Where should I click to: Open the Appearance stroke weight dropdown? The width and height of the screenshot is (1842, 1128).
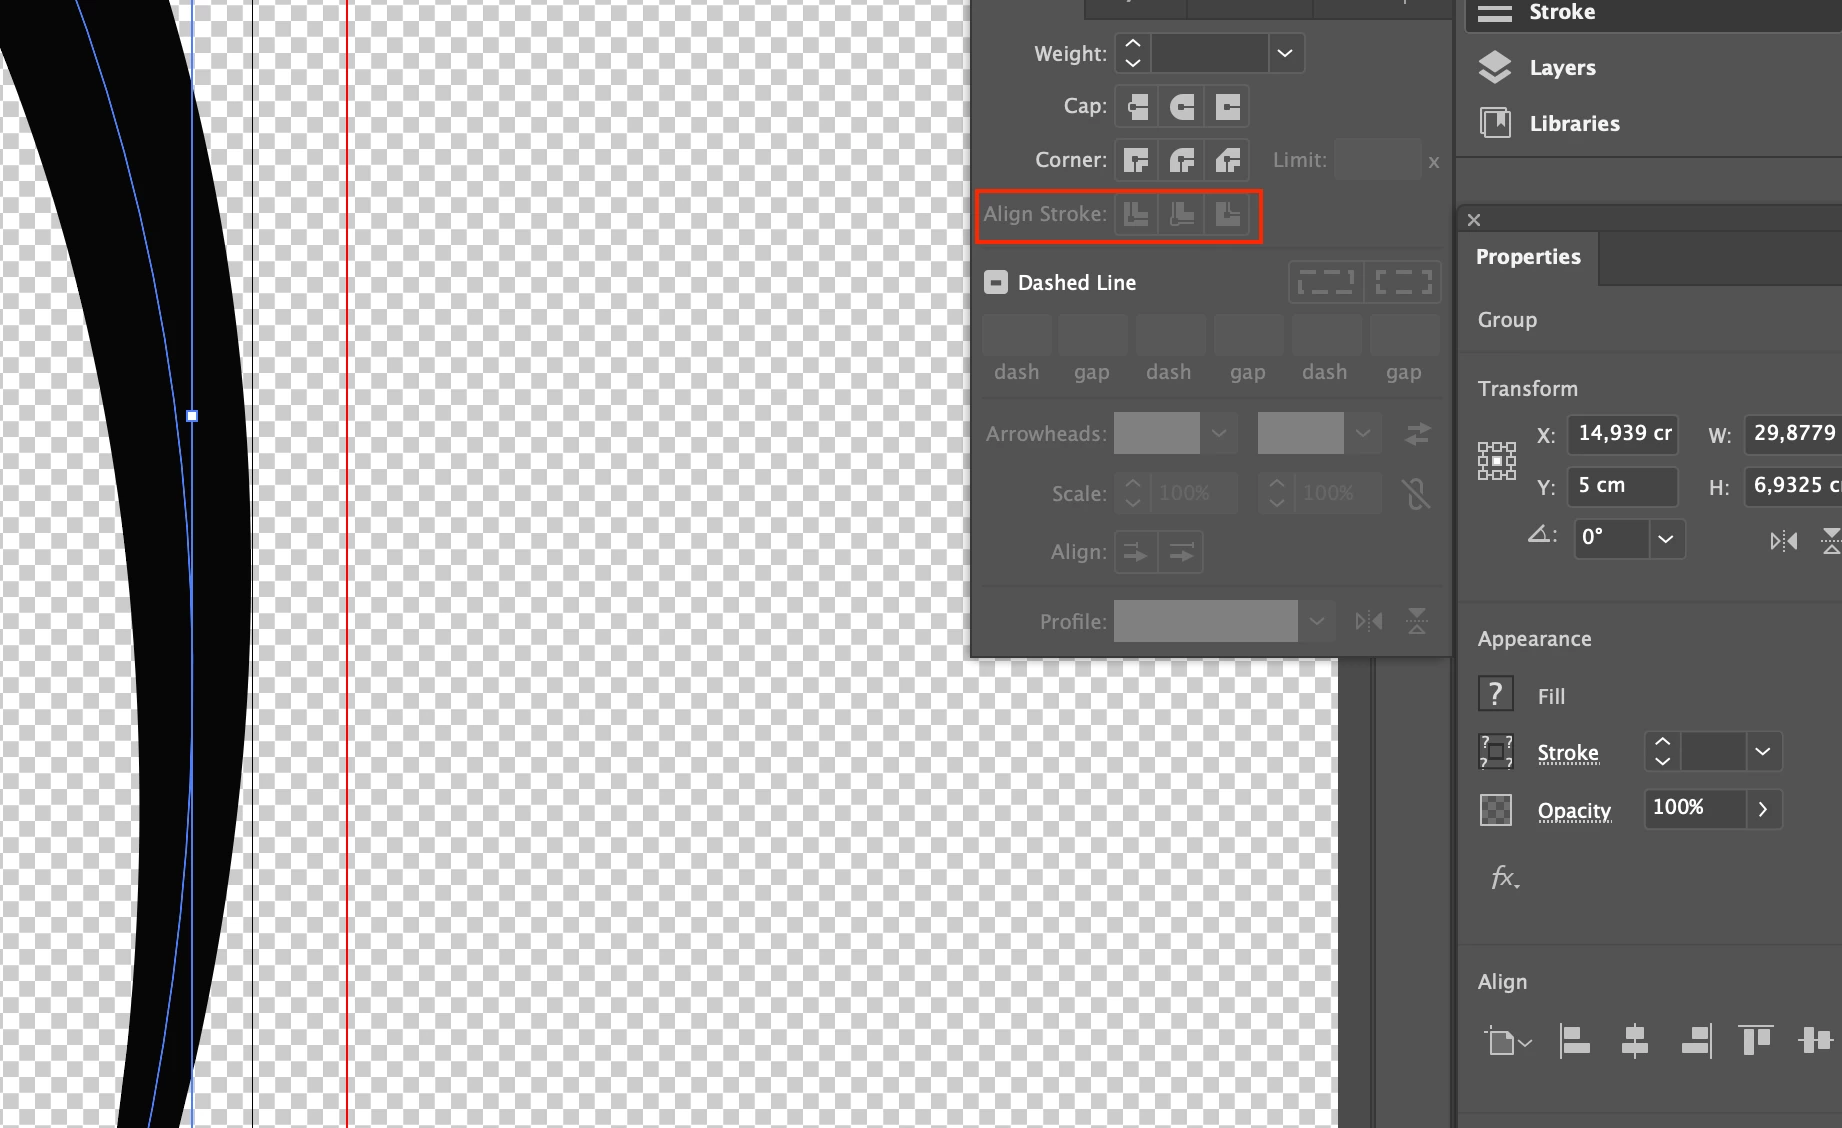1763,751
